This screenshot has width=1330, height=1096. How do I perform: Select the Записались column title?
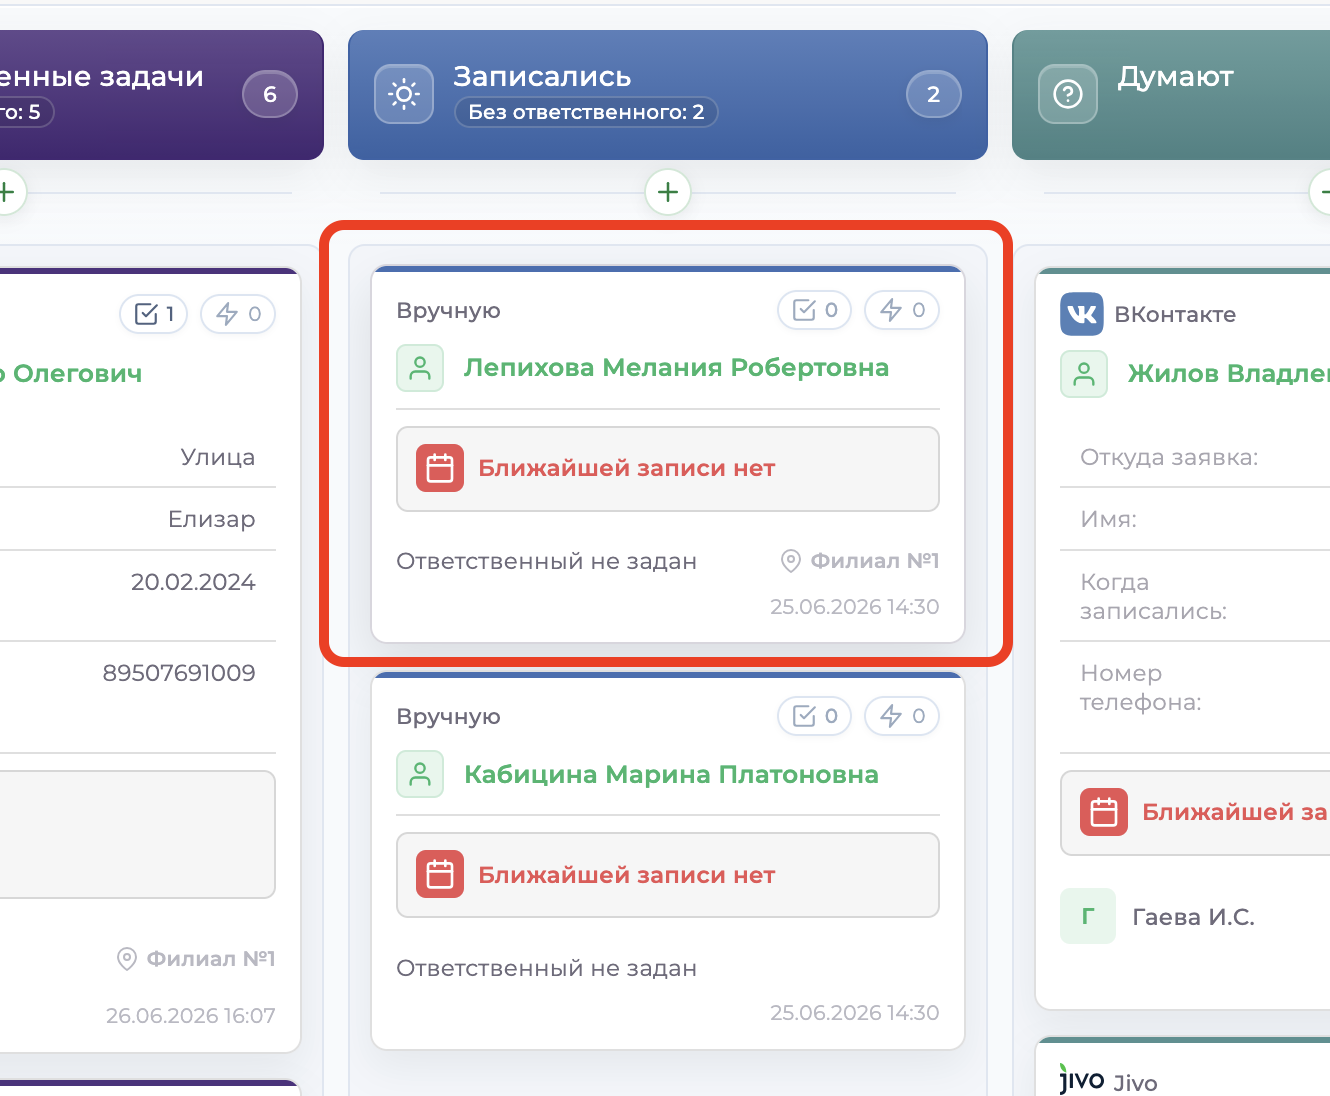(x=542, y=76)
